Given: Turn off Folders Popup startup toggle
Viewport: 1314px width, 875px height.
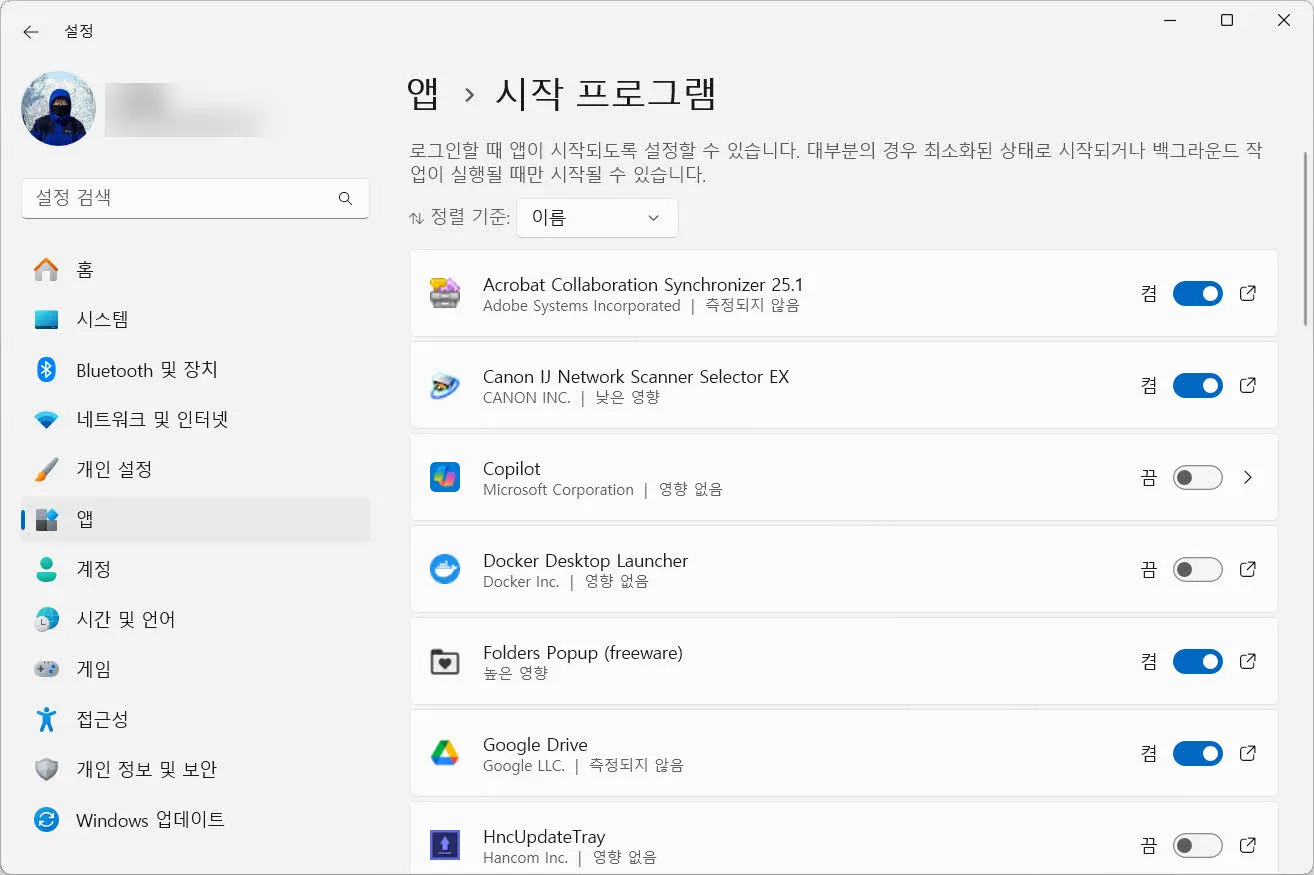Looking at the screenshot, I should click(x=1197, y=661).
